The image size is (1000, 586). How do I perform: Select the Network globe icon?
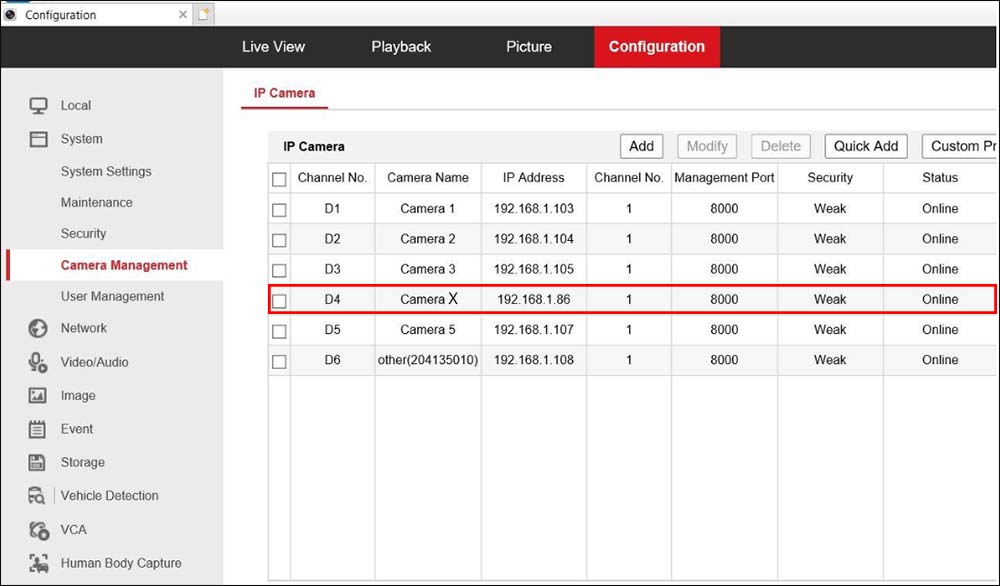coord(38,328)
